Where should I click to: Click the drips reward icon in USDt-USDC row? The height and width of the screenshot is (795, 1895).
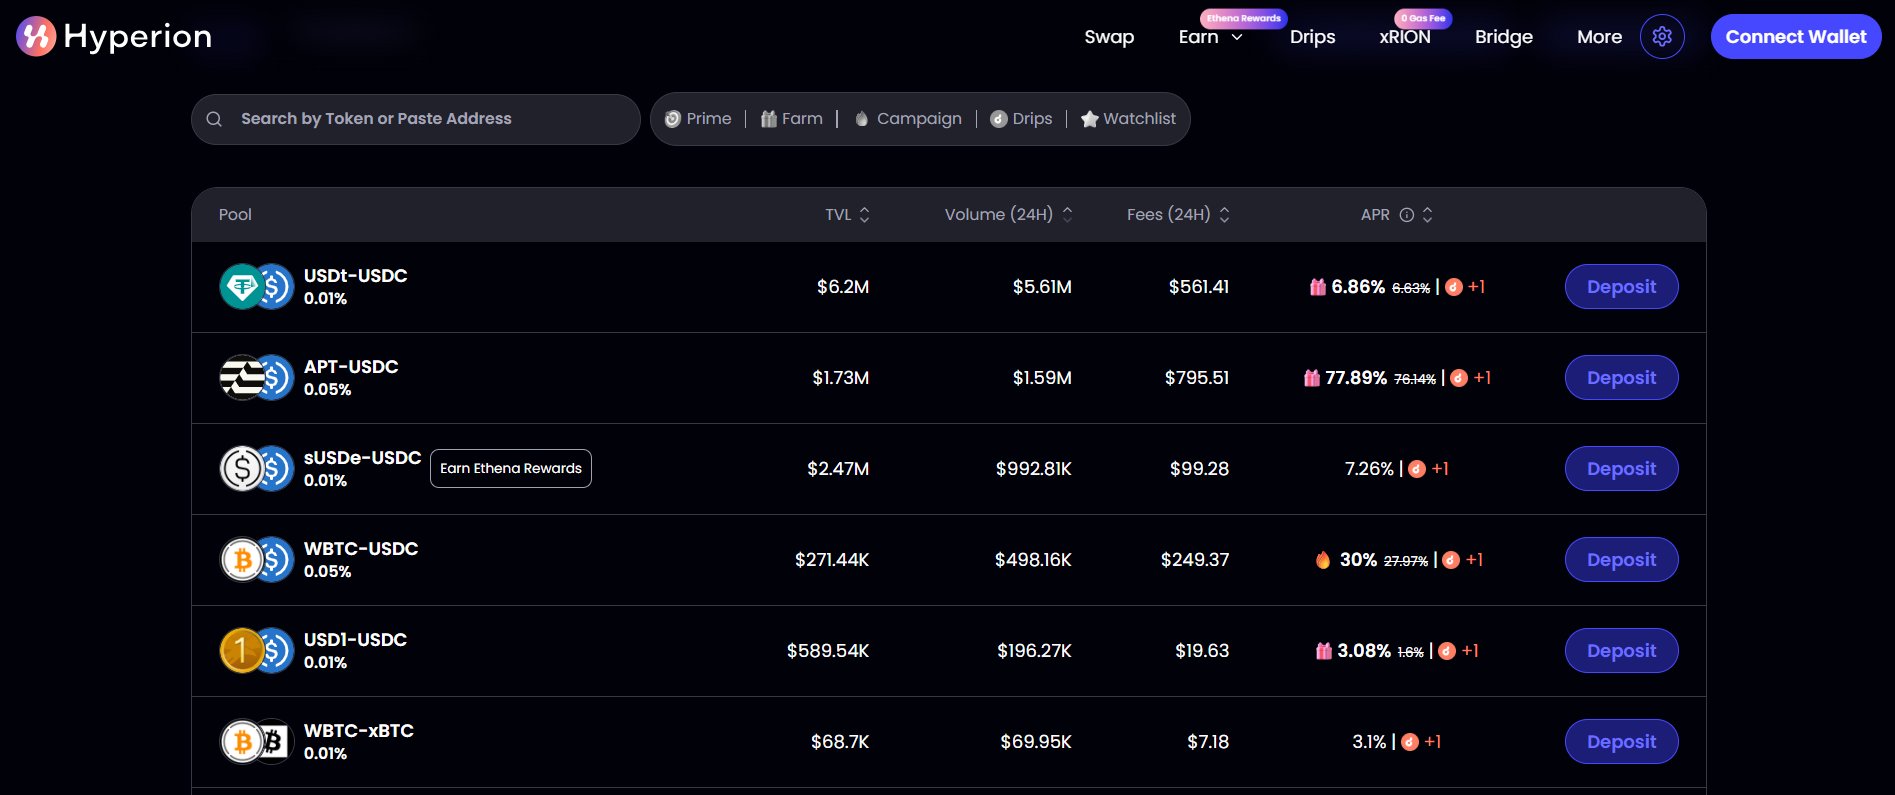[1454, 287]
